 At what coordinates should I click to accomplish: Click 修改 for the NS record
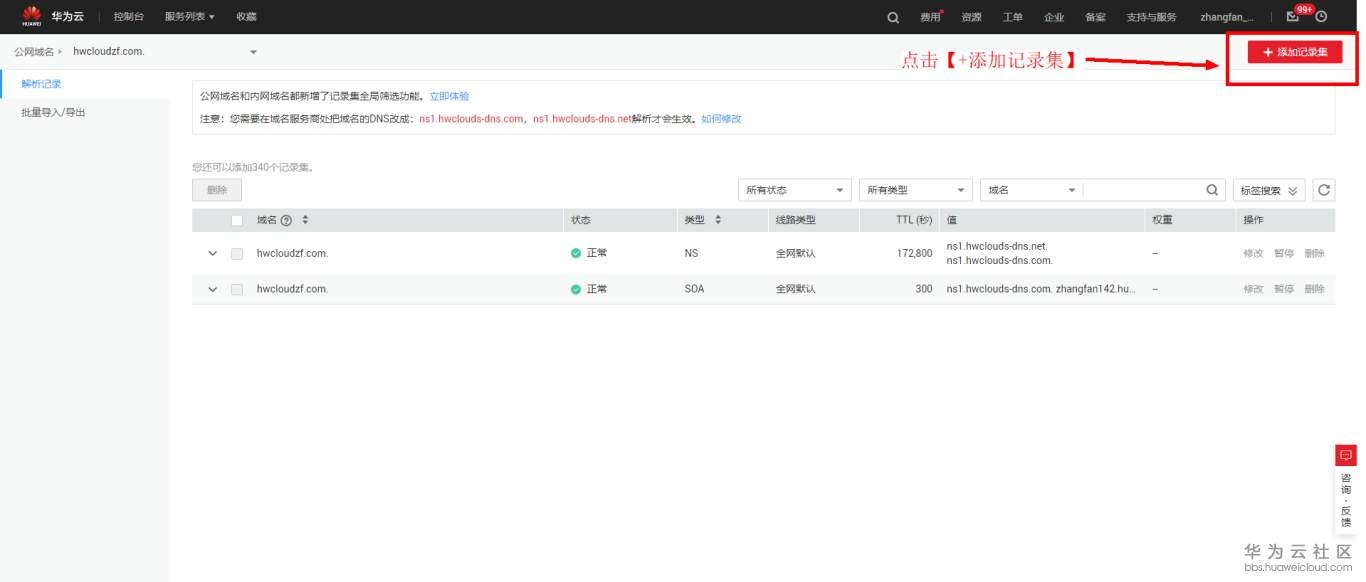[x=1253, y=254]
